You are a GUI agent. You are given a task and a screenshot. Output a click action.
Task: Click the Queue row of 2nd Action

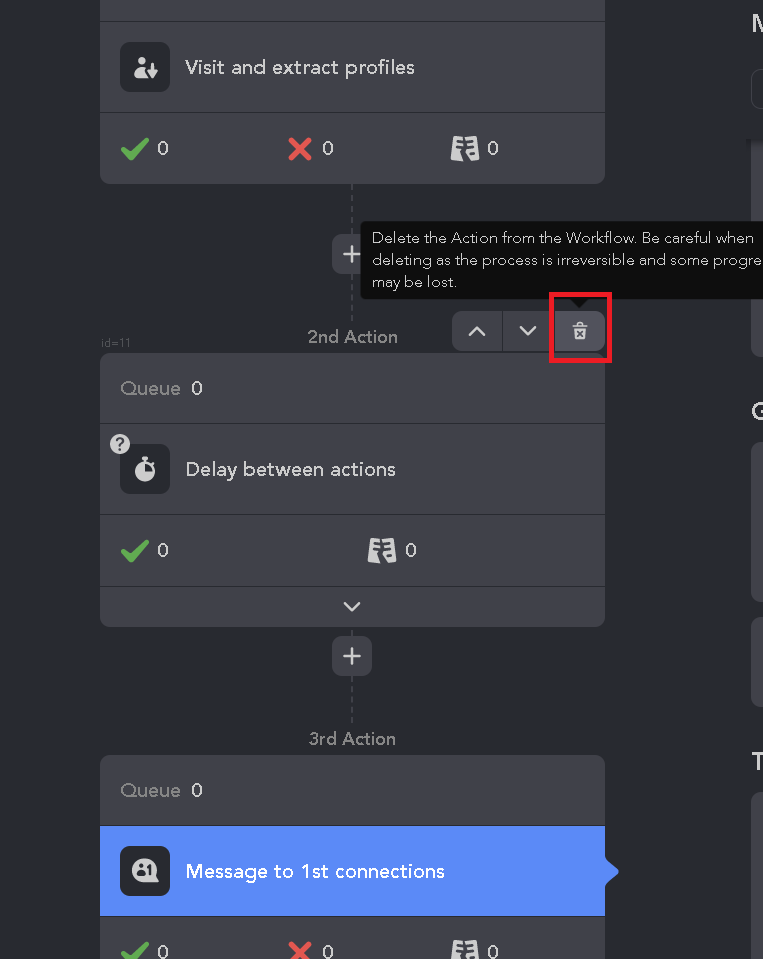pyautogui.click(x=352, y=388)
